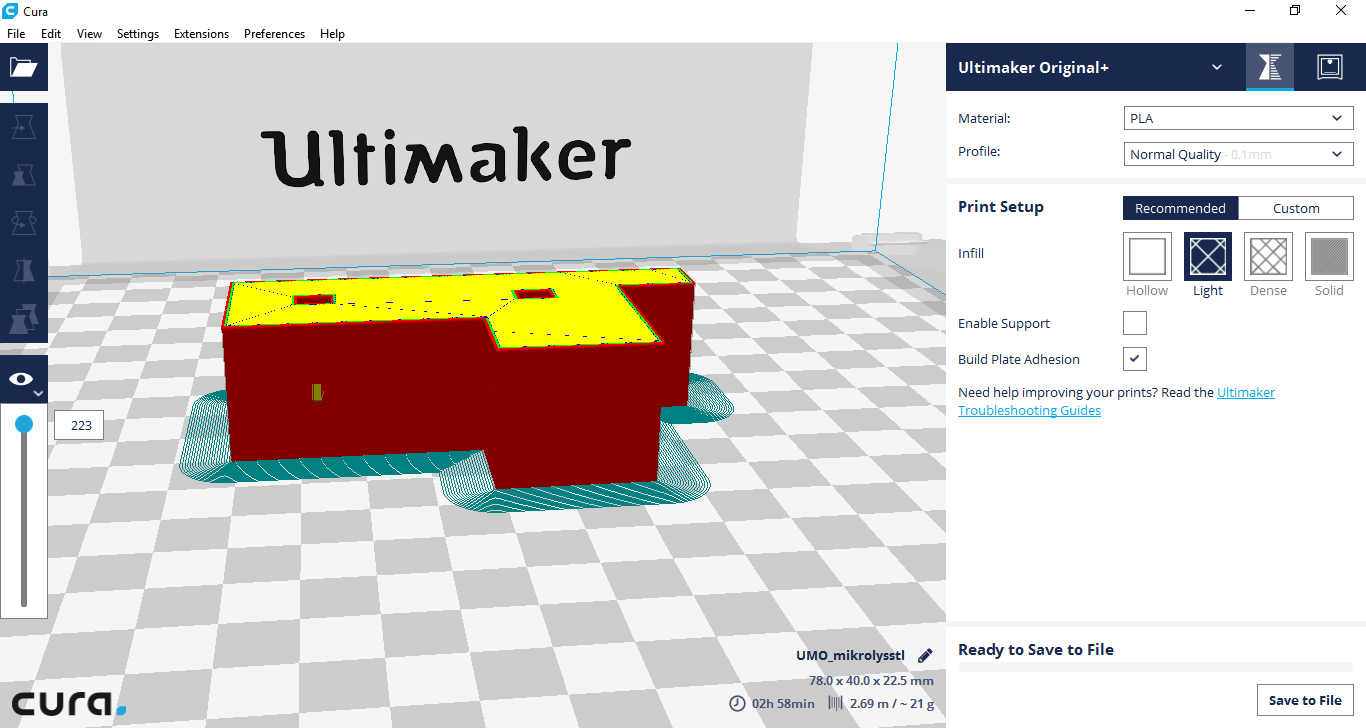
Task: Select the Mirror tool in the left toolbar
Action: click(23, 271)
